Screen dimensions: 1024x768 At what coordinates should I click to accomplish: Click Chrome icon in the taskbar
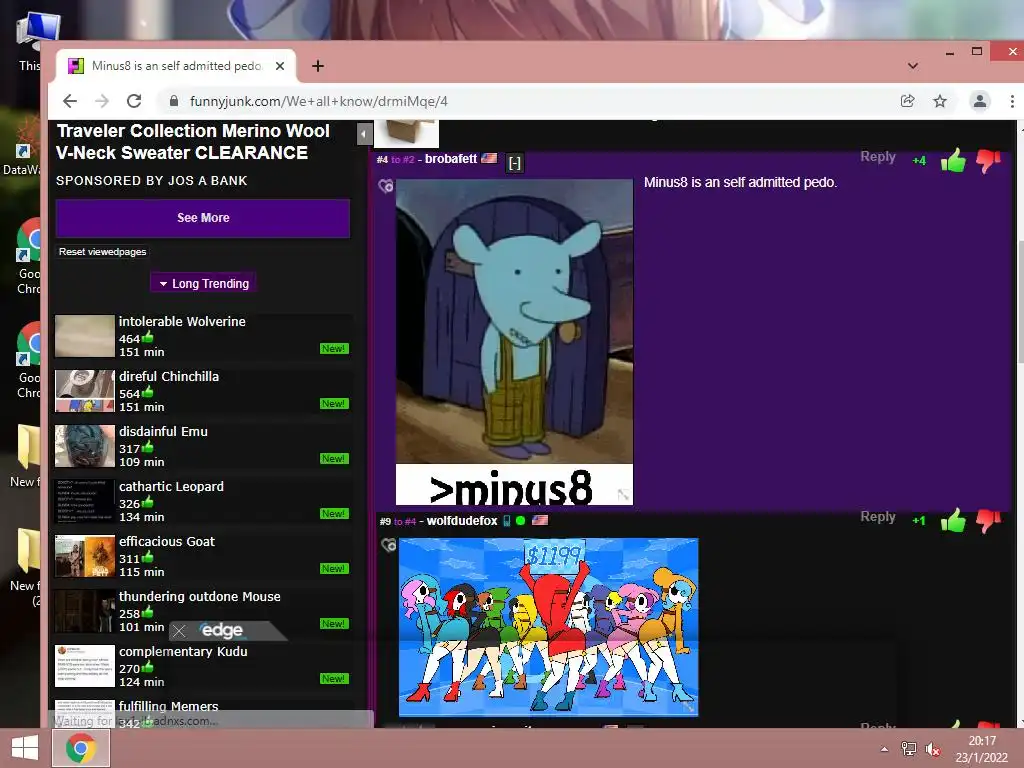click(80, 748)
